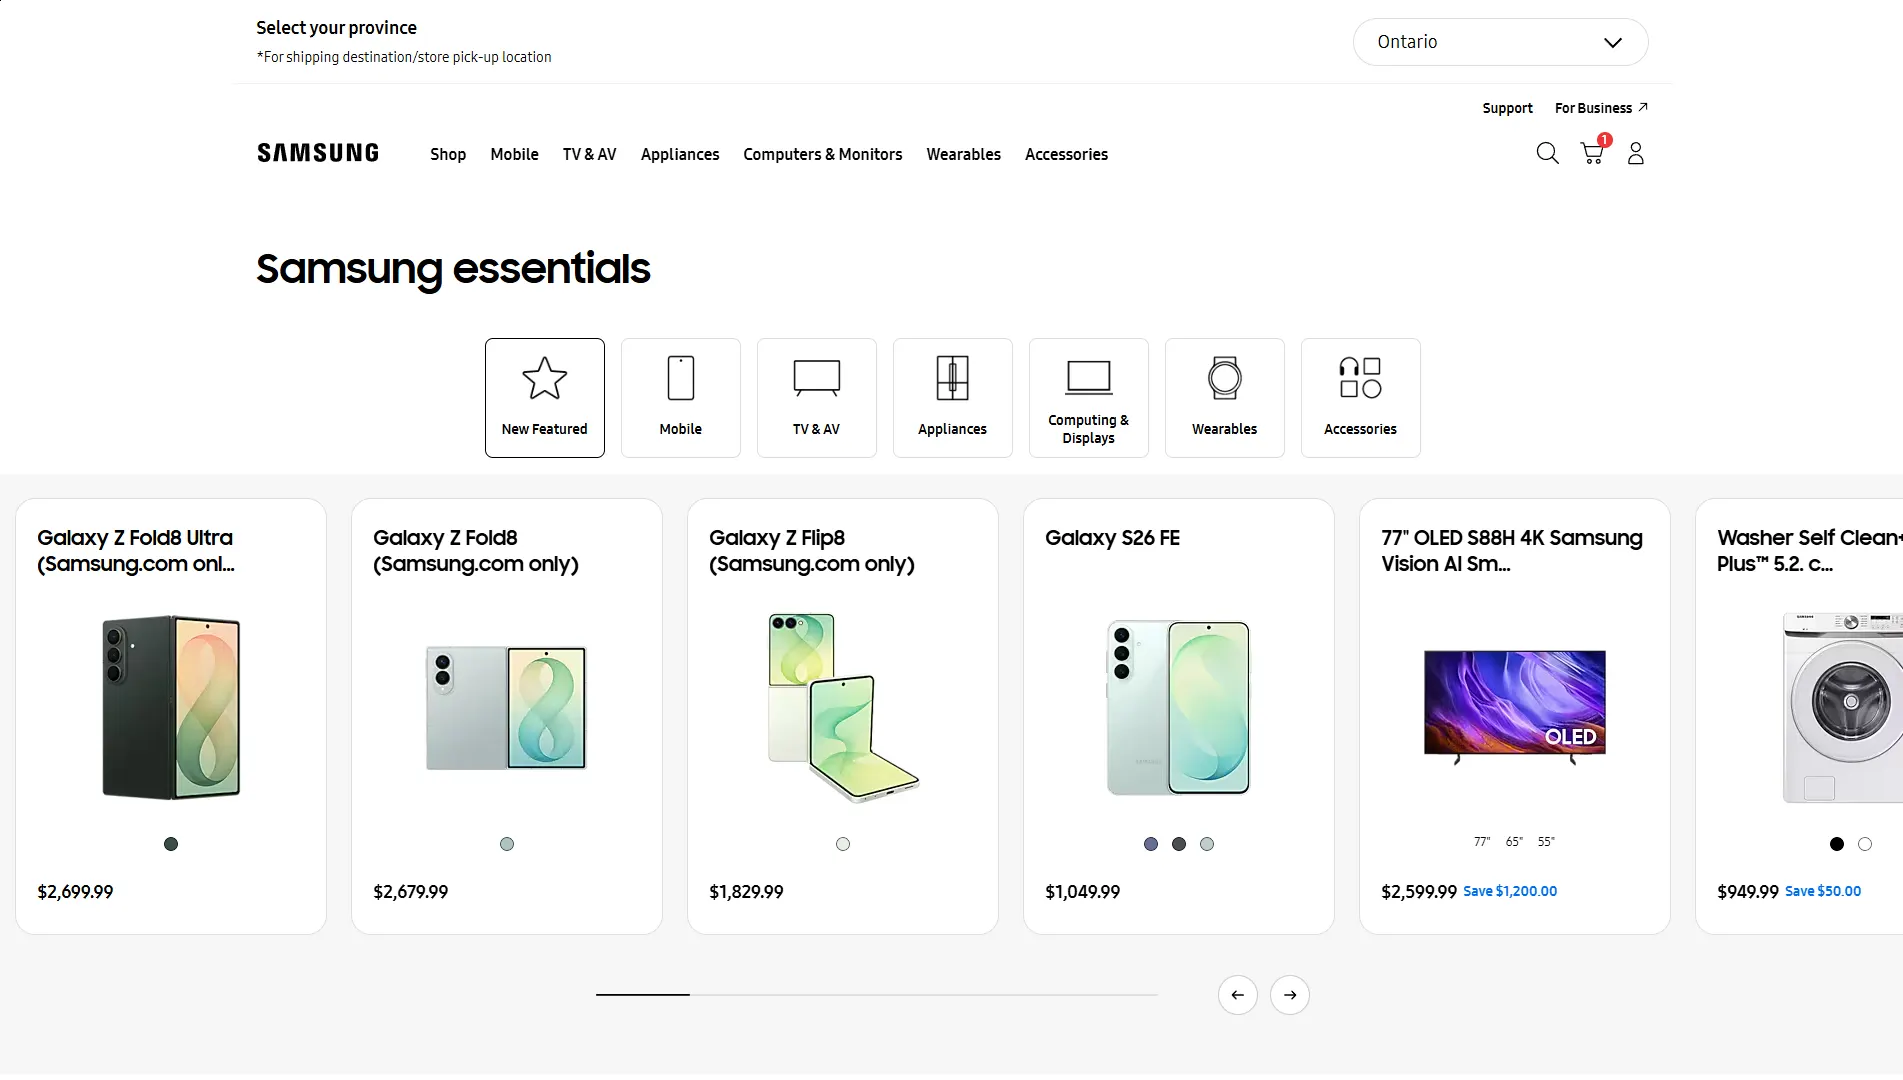Pick Galaxy Z Flip8 white swatch
Viewport: 1903px width, 1080px height.
[843, 844]
